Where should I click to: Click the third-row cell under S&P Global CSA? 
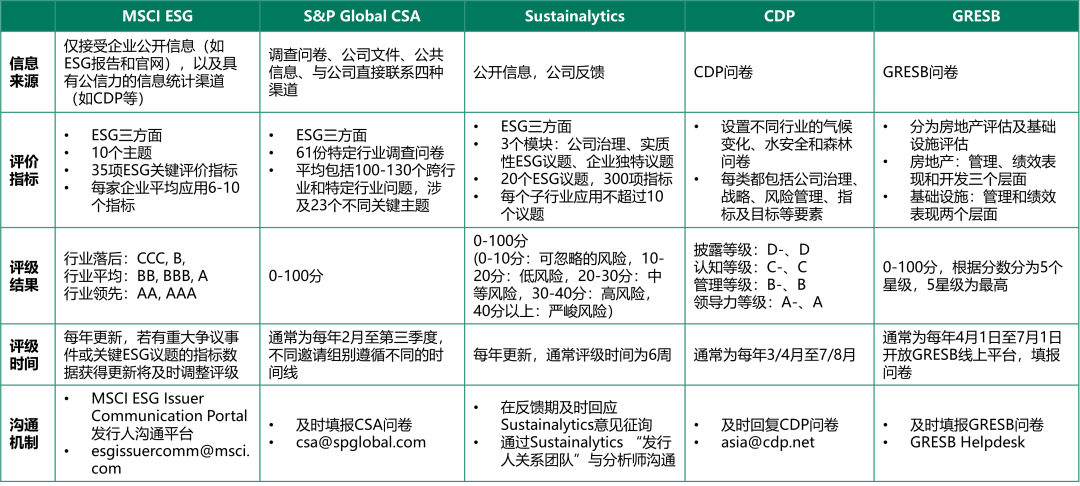[x=362, y=276]
